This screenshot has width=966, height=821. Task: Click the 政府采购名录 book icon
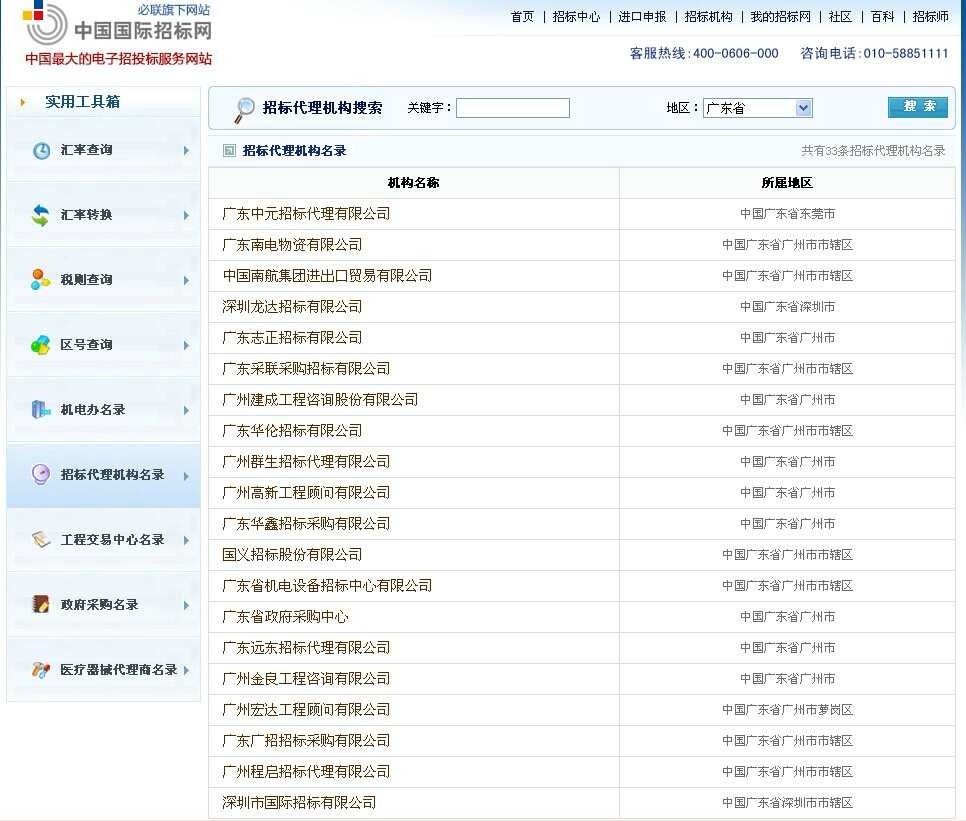[x=41, y=605]
